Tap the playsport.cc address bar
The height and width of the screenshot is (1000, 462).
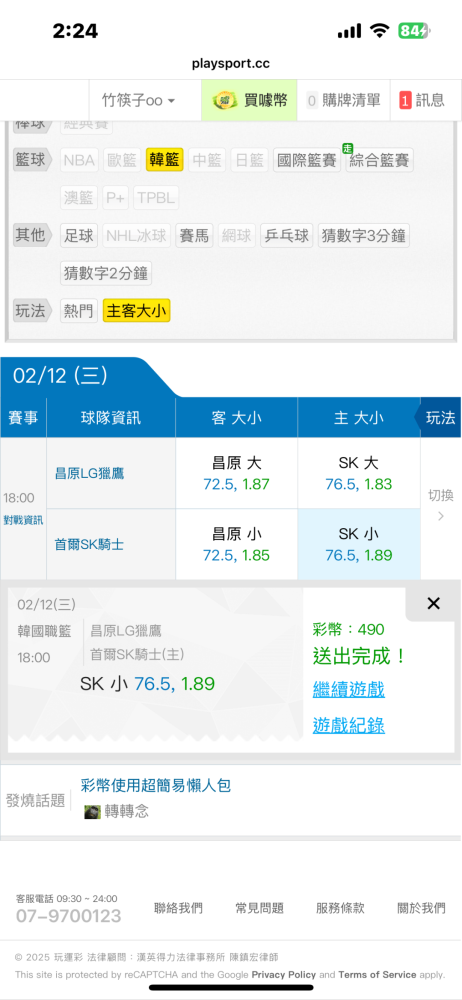pos(231,64)
